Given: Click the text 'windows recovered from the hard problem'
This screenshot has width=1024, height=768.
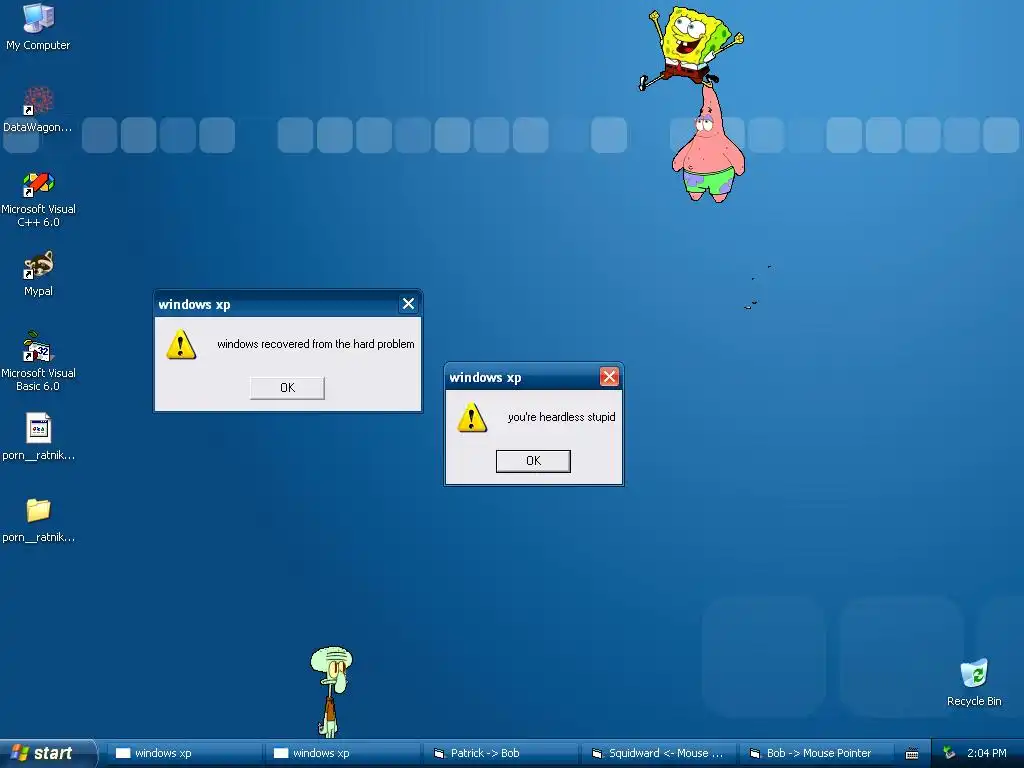Looking at the screenshot, I should 315,344.
